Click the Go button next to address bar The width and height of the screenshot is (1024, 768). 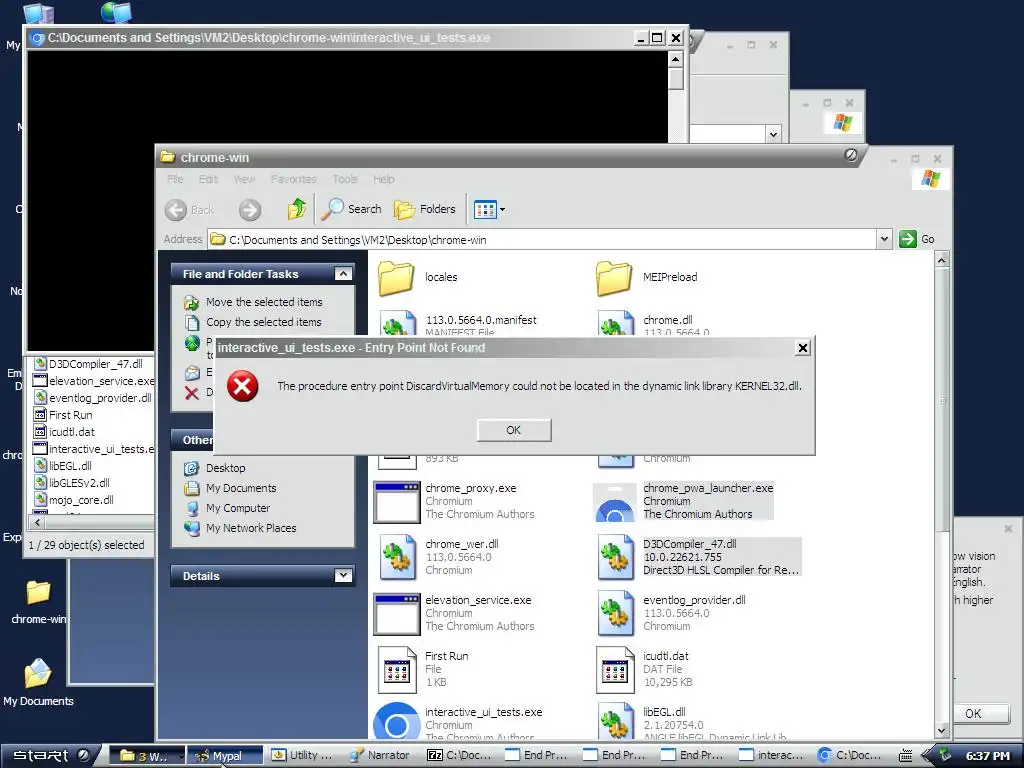pos(917,239)
